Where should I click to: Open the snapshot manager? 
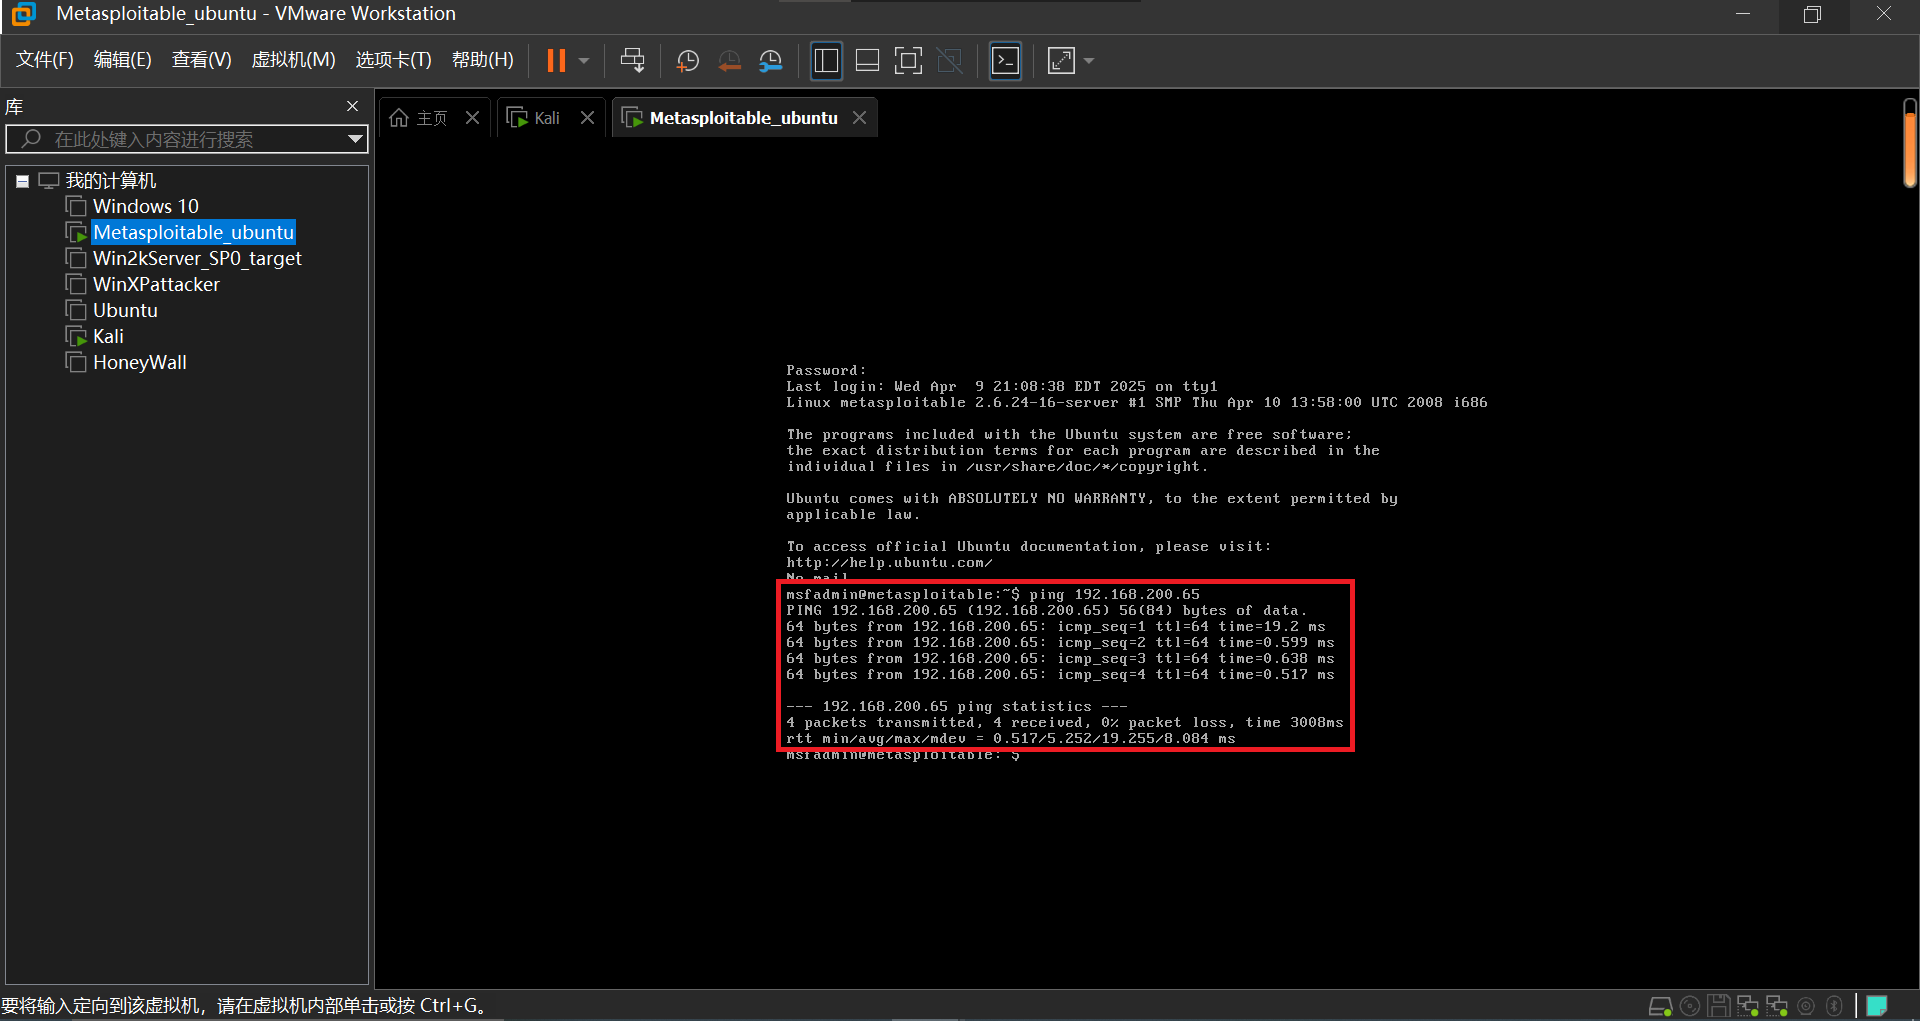click(770, 61)
